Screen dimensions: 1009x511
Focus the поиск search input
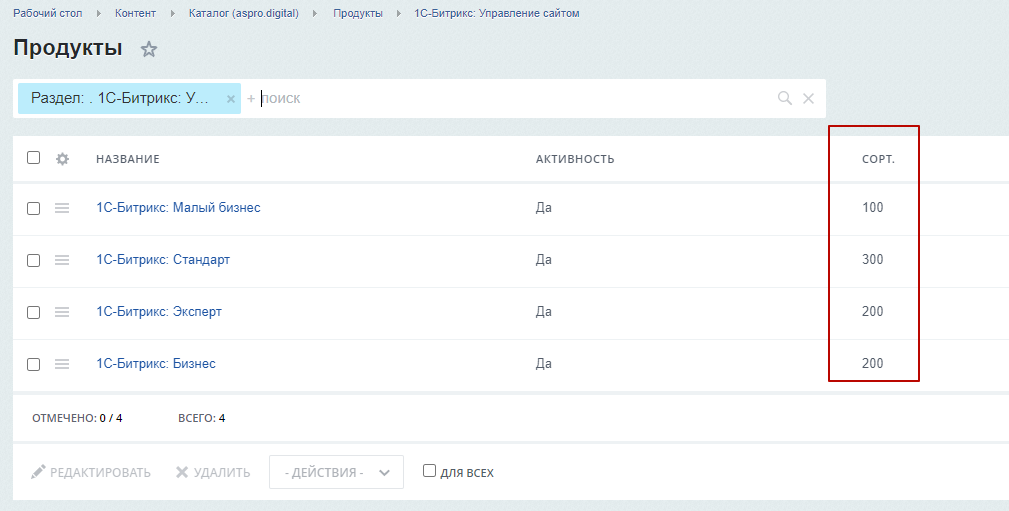515,98
